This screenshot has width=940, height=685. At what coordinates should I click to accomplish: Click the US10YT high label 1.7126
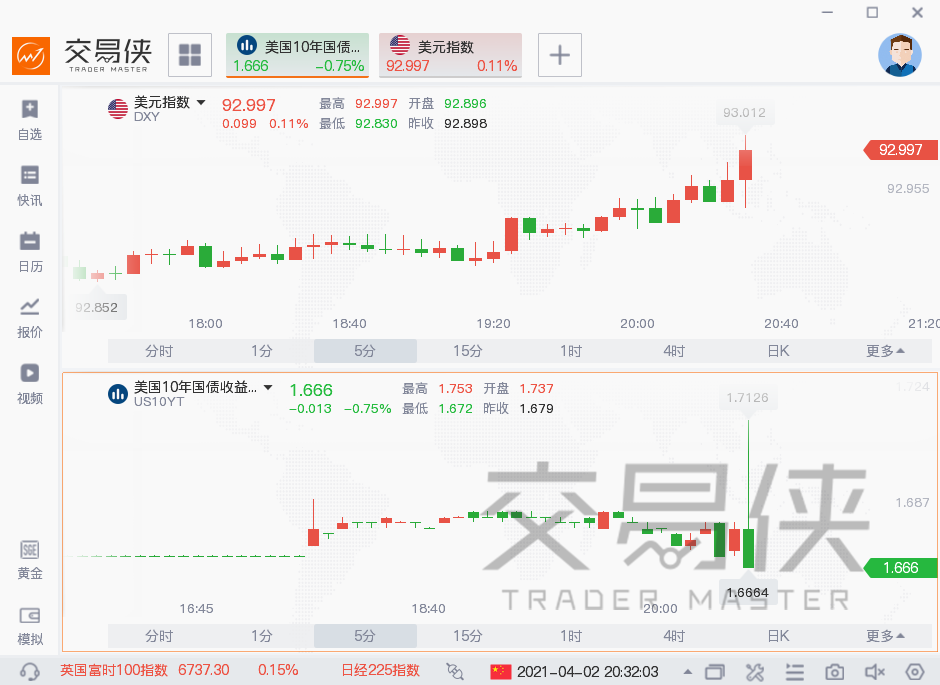point(747,398)
